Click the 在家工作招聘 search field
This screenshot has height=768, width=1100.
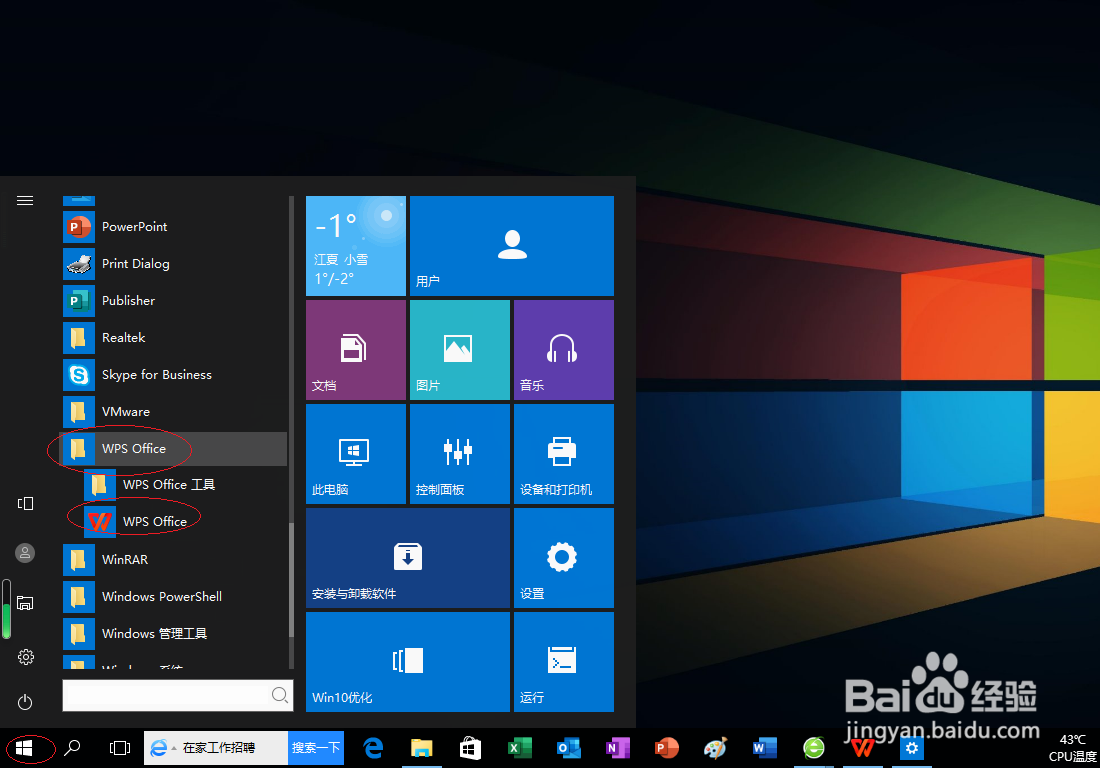point(215,748)
